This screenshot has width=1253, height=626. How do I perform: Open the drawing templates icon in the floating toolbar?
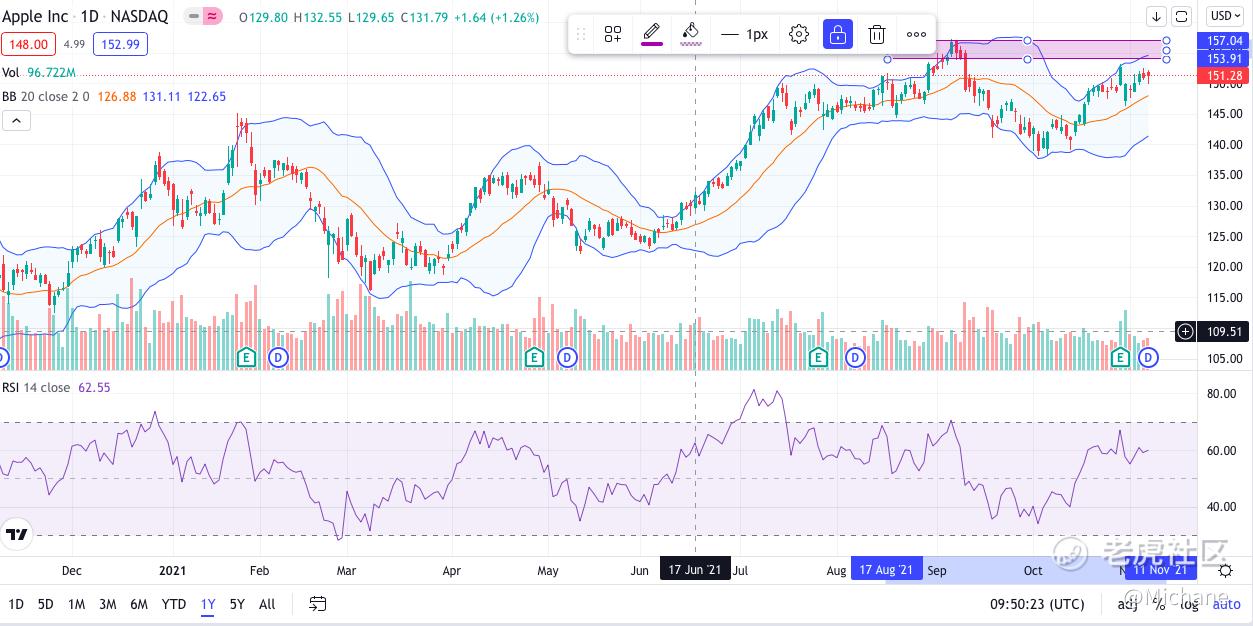613,34
